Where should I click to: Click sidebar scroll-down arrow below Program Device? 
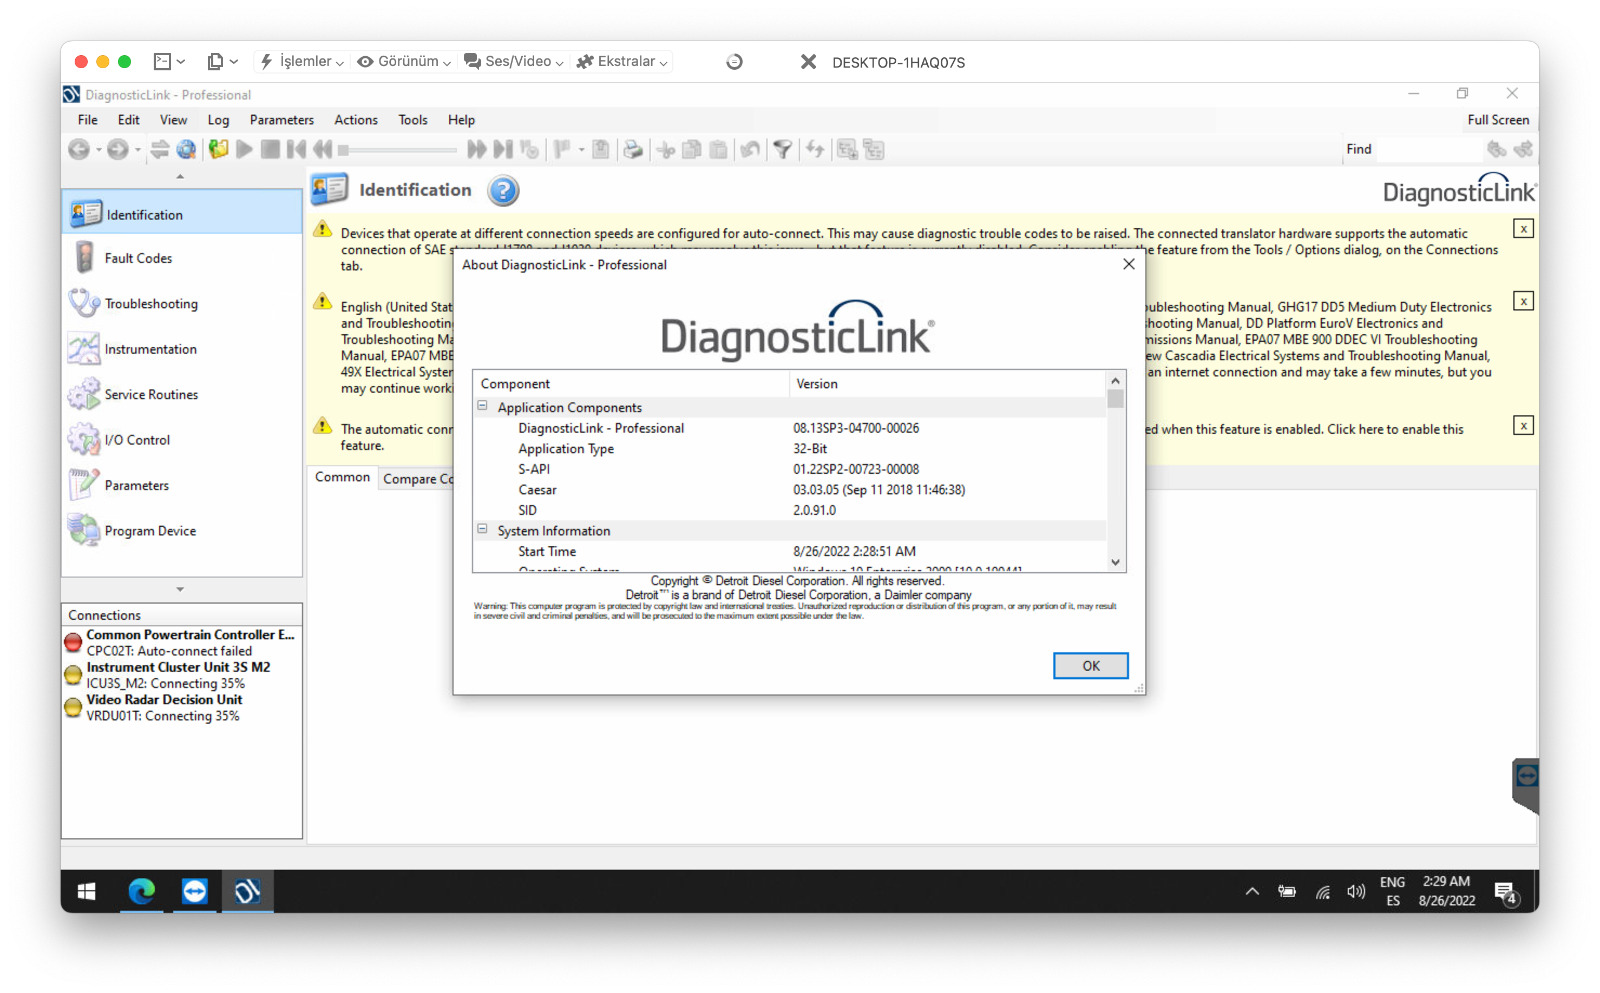coord(180,589)
